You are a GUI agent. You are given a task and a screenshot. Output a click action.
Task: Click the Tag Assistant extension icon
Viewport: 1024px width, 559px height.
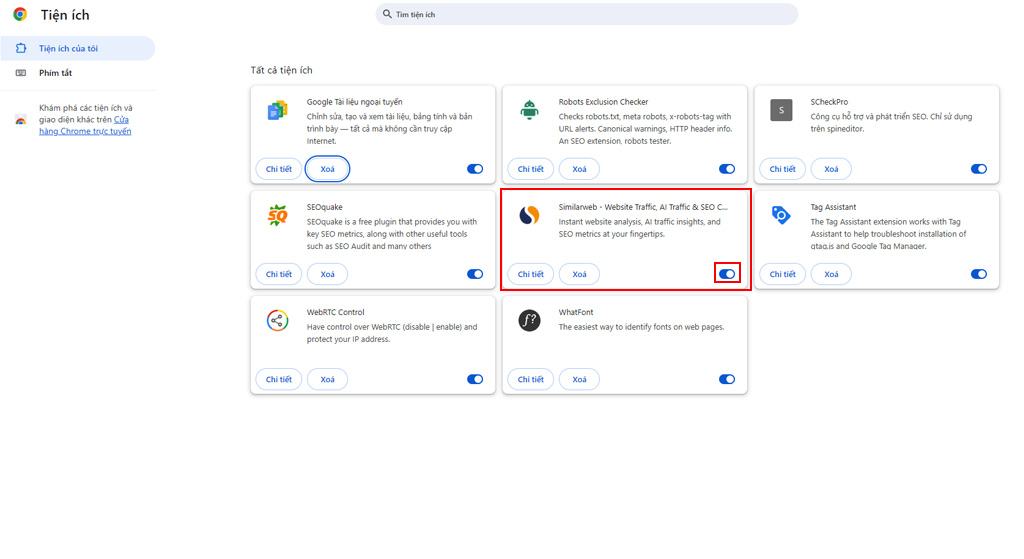coord(781,215)
